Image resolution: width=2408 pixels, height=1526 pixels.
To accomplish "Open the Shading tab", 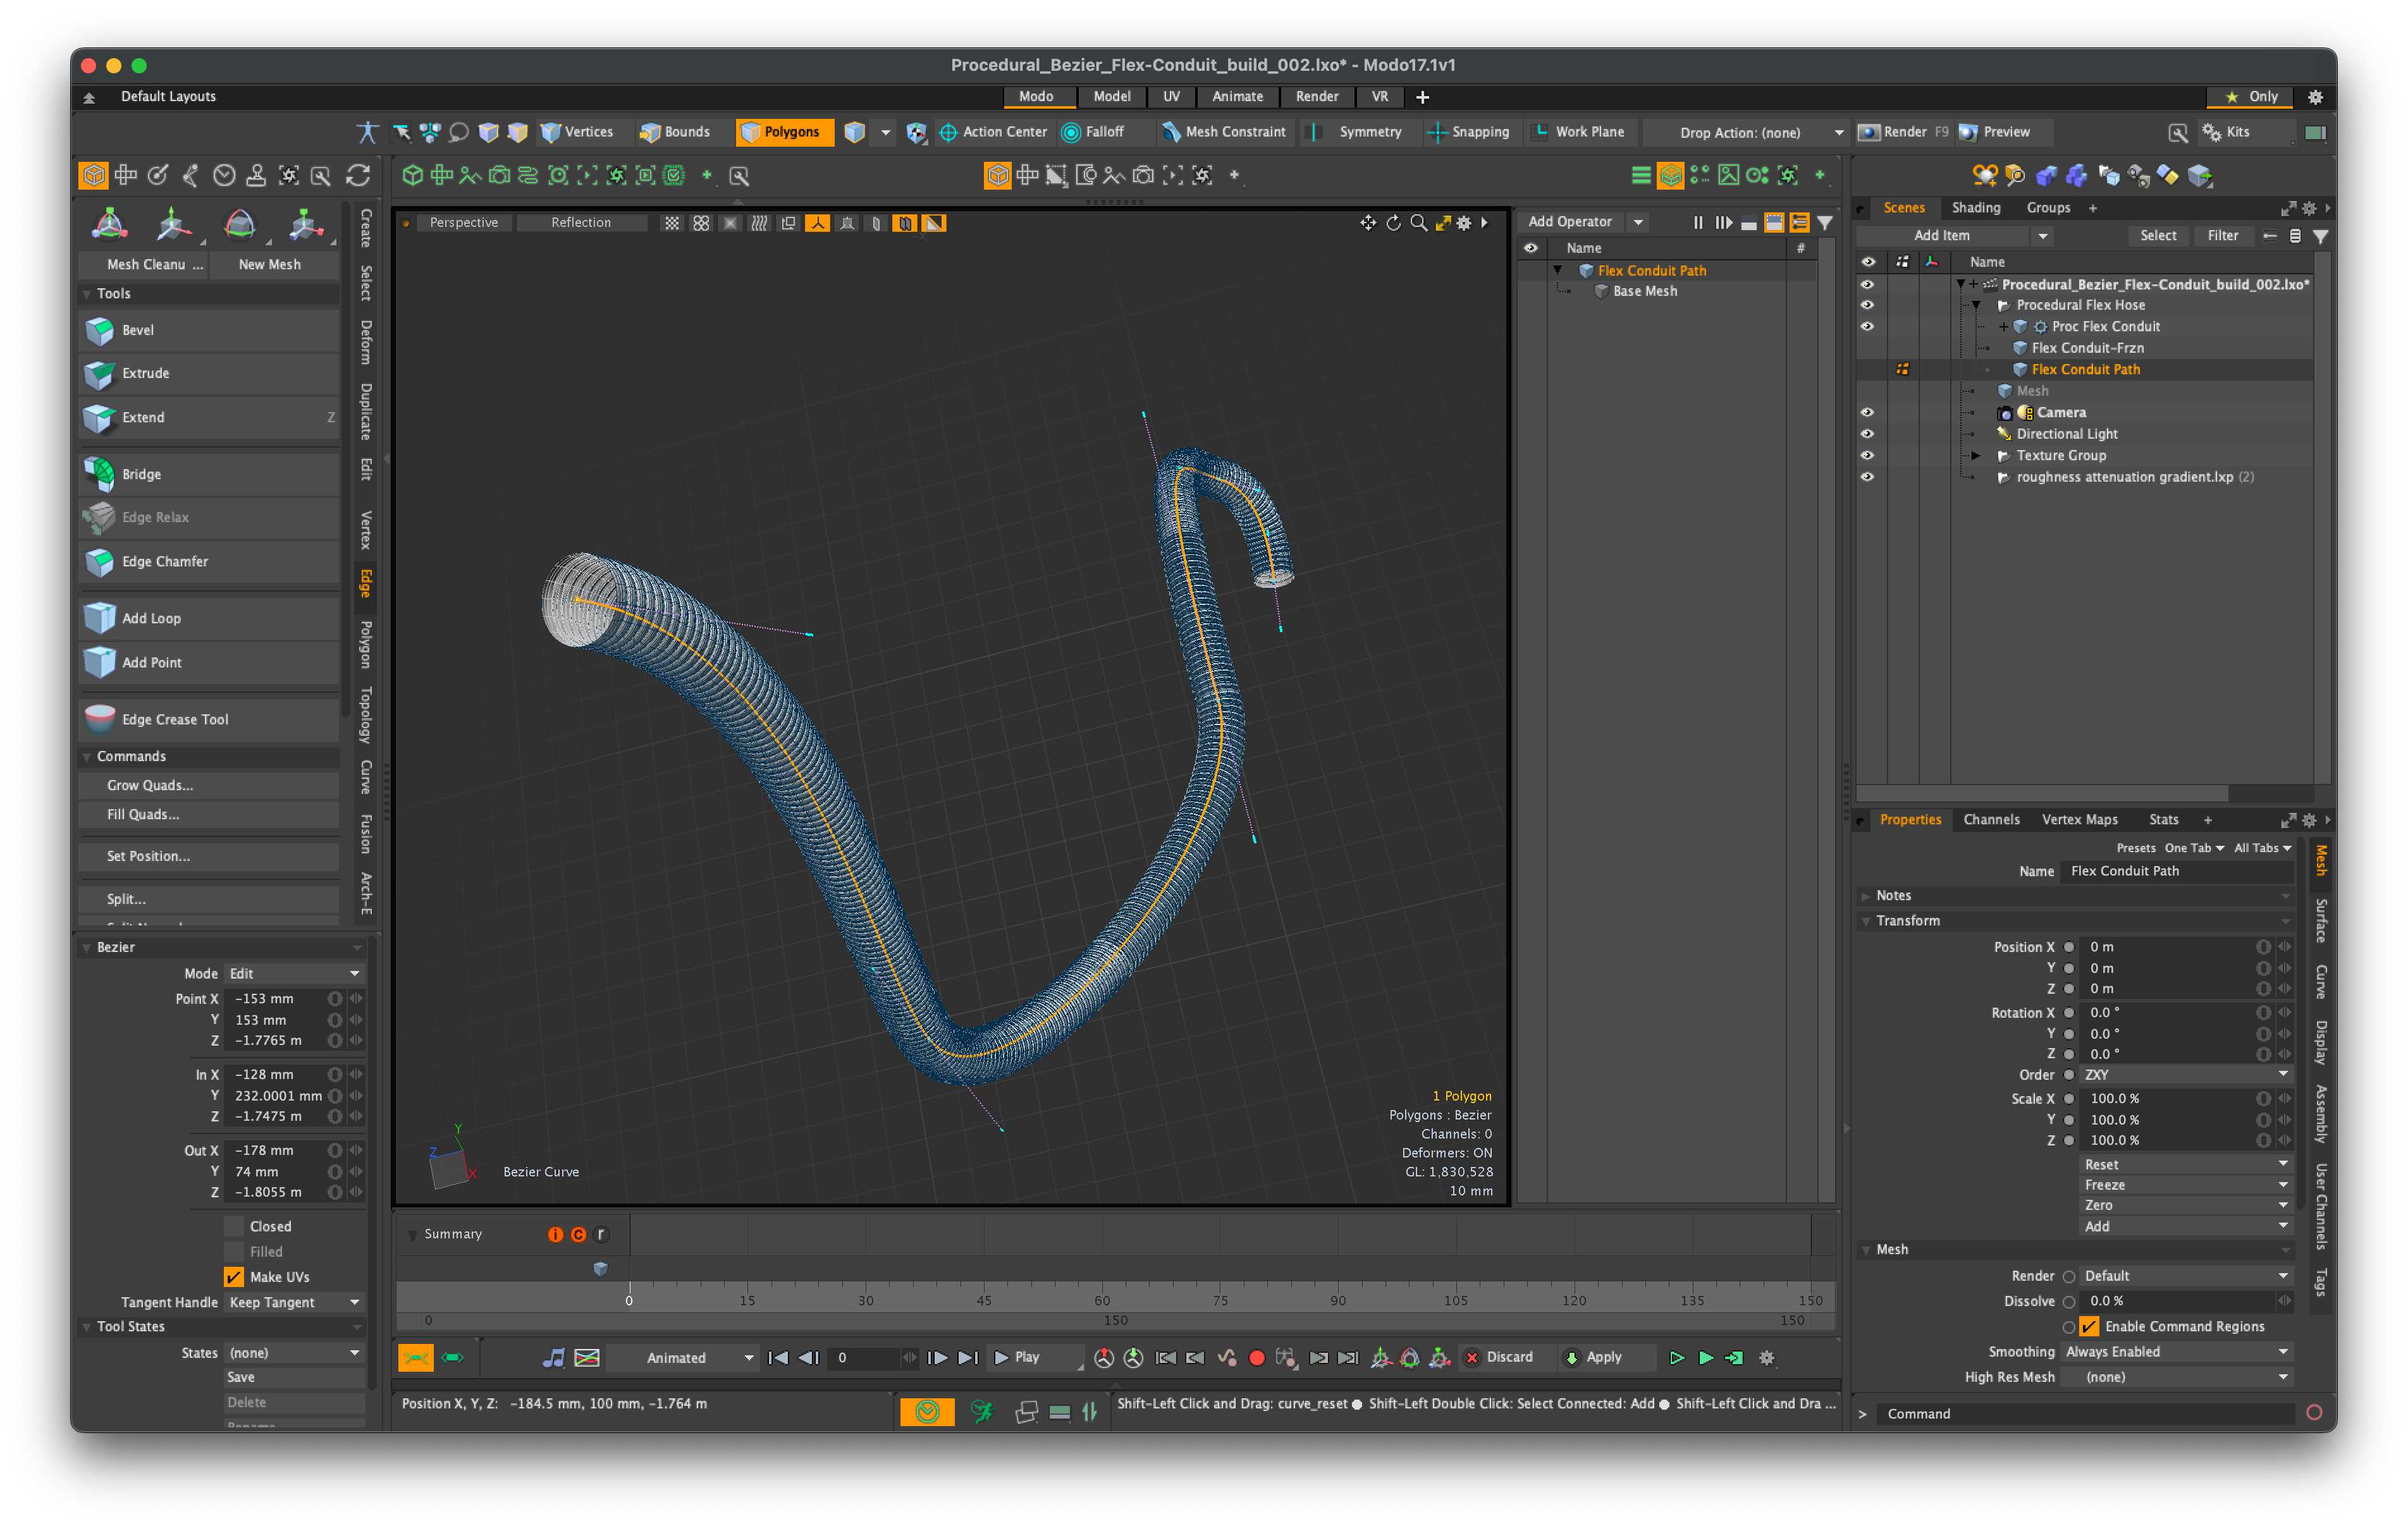I will (x=1975, y=207).
